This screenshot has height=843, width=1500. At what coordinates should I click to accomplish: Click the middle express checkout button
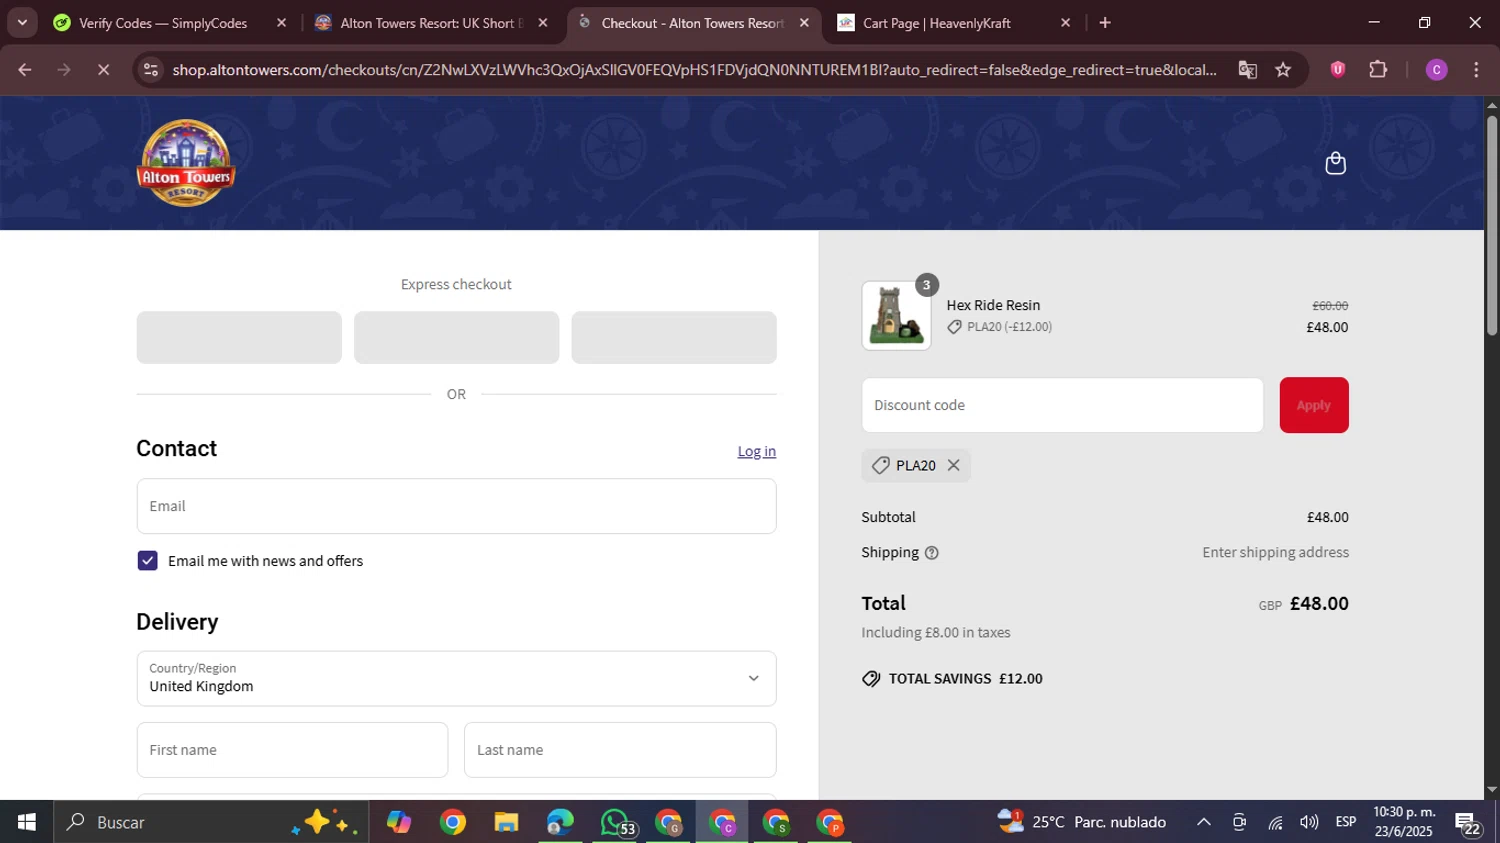point(456,337)
